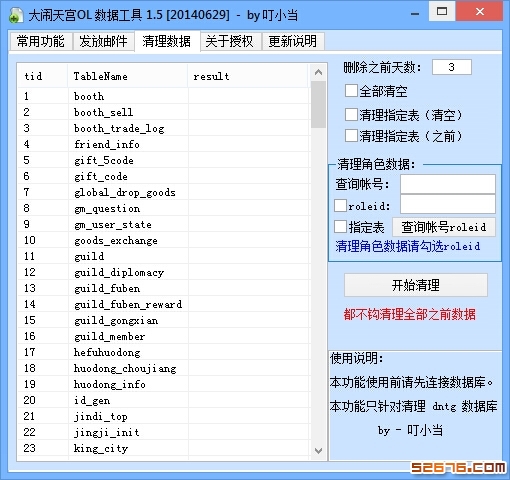The width and height of the screenshot is (510, 480).
Task: Click the scroll down arrow of the table list
Action: click(x=318, y=451)
